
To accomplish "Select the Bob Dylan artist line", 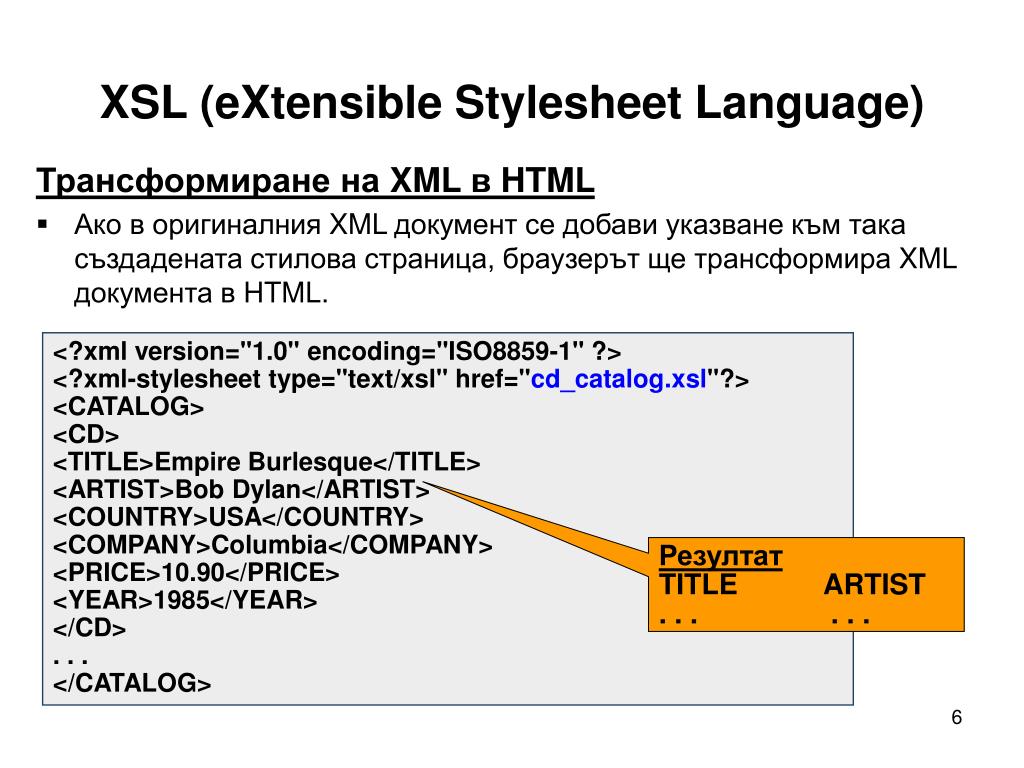I will pyautogui.click(x=240, y=490).
